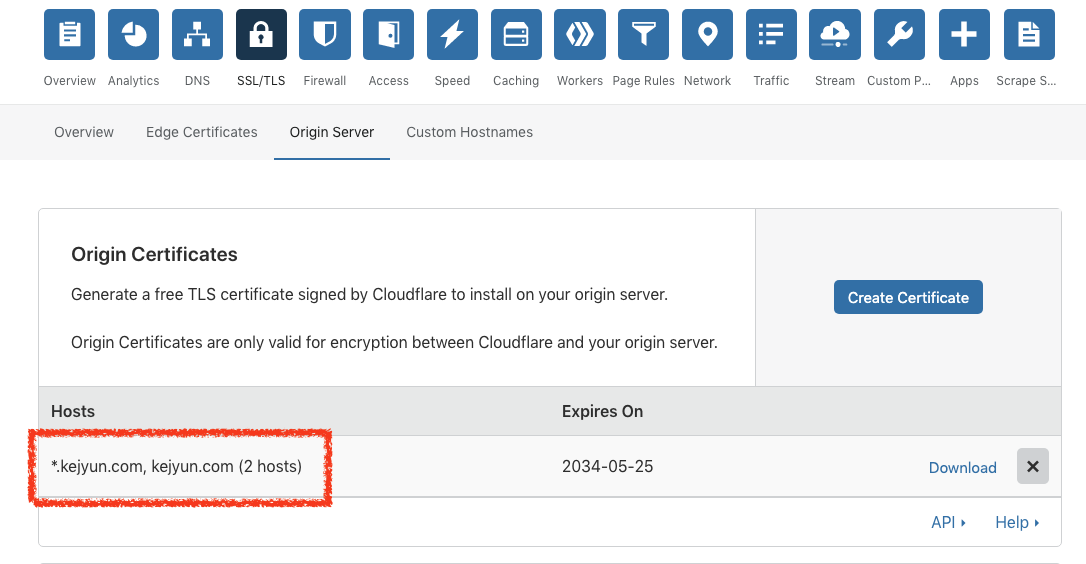Switch to the Edge Certificates tab
1086x564 pixels.
tap(202, 132)
